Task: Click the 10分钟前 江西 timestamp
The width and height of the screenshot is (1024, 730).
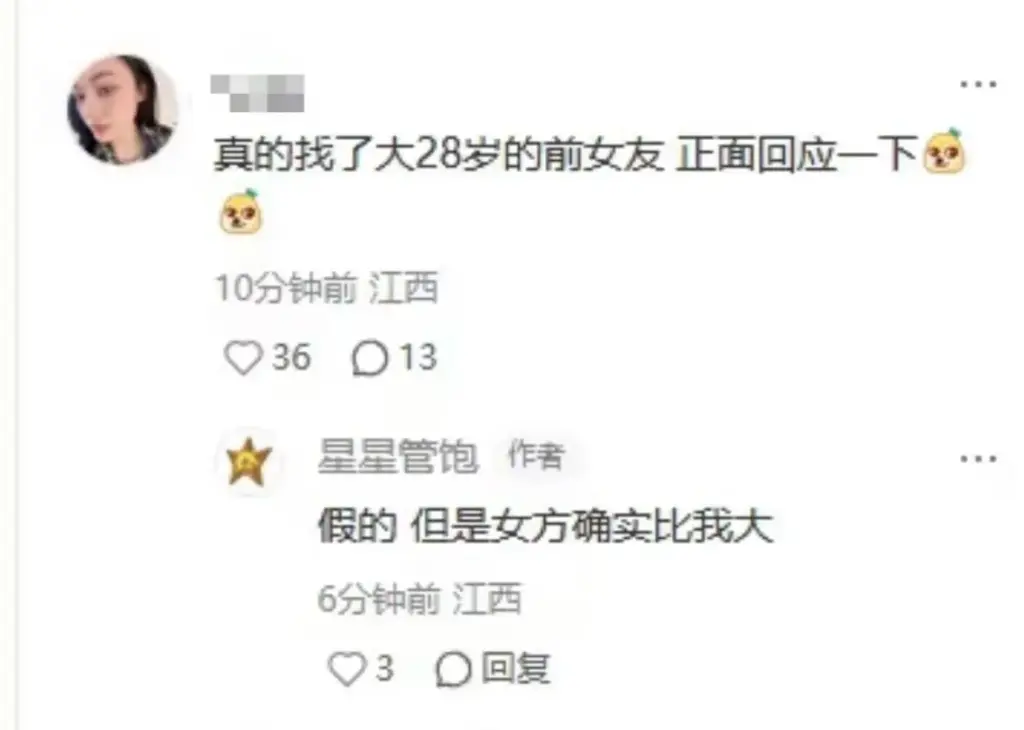Action: (327, 288)
